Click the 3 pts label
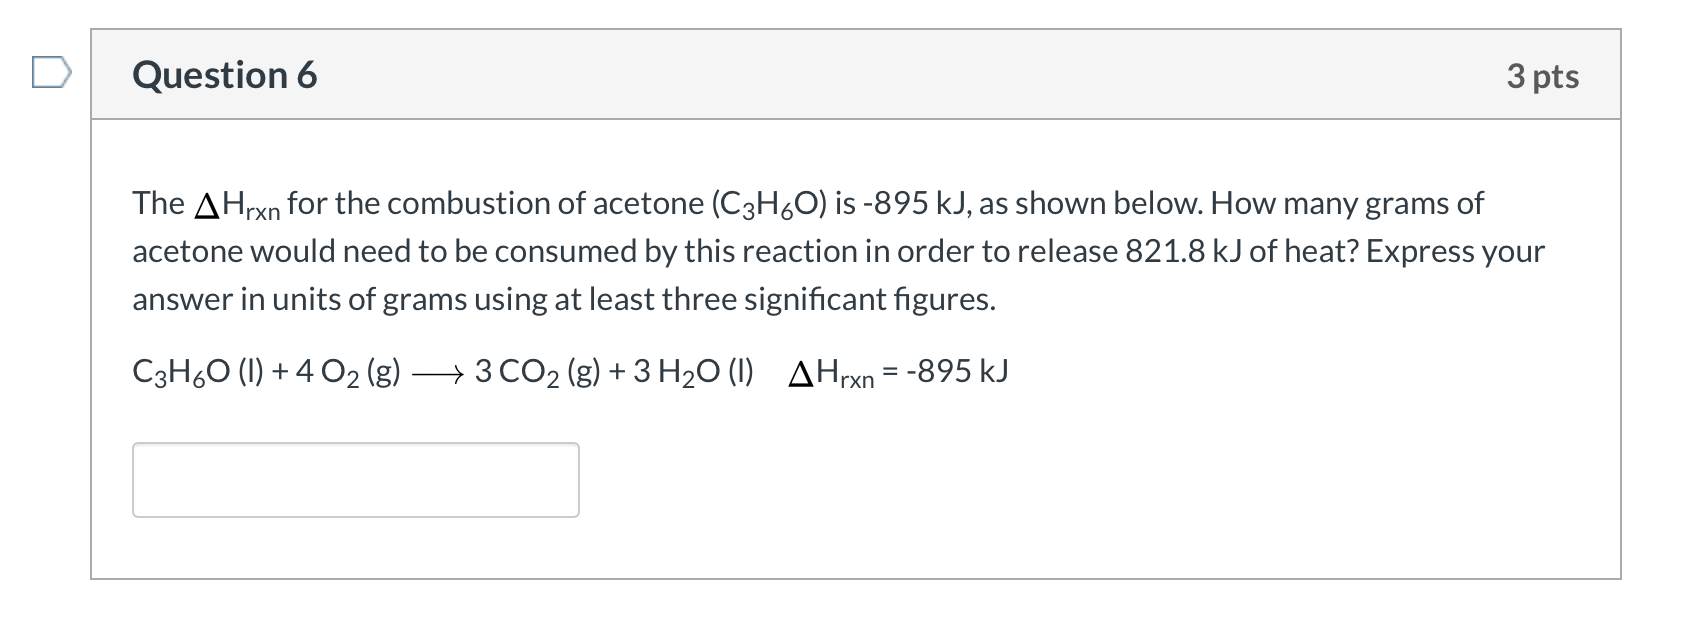The height and width of the screenshot is (632, 1698). [x=1542, y=76]
